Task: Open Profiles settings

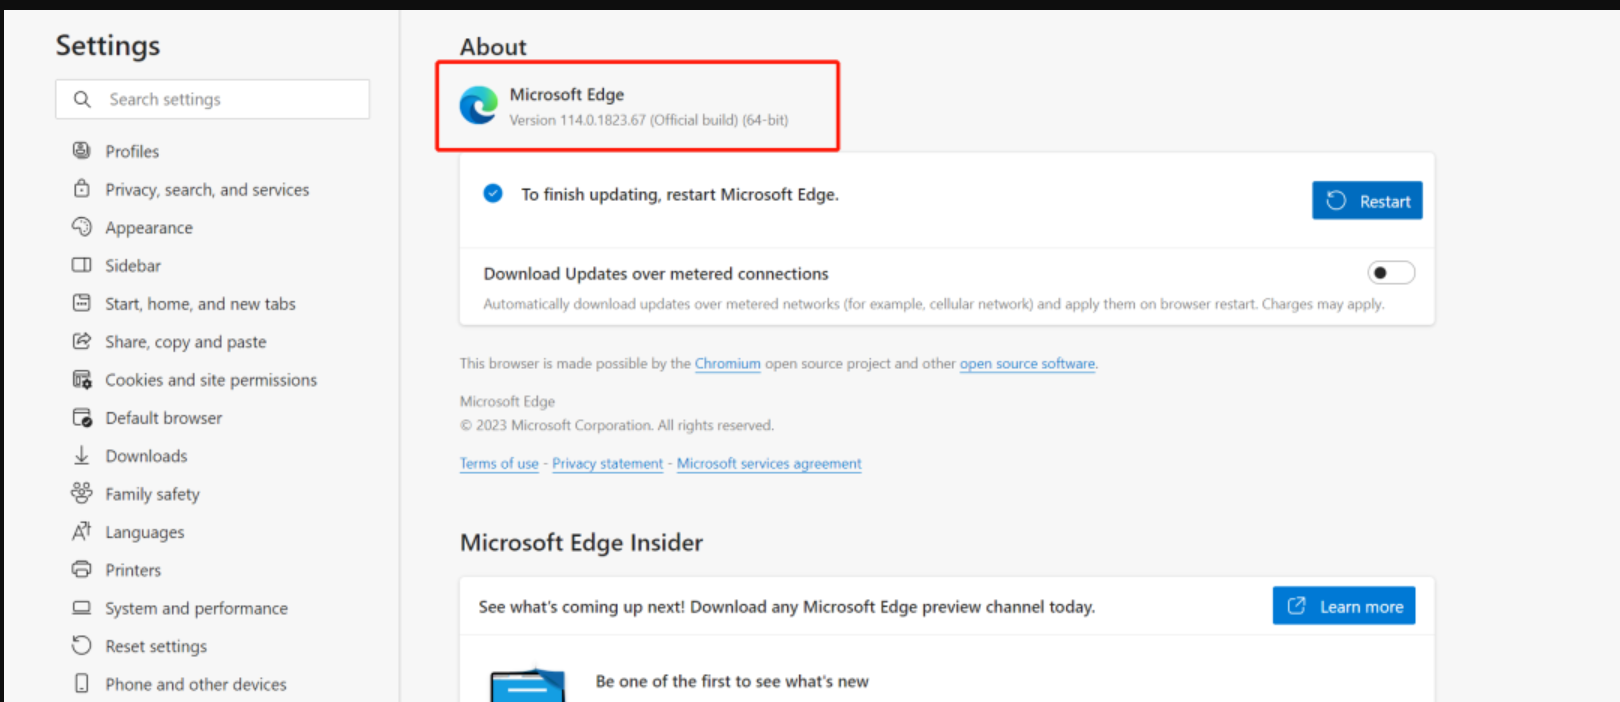Action: pyautogui.click(x=132, y=151)
